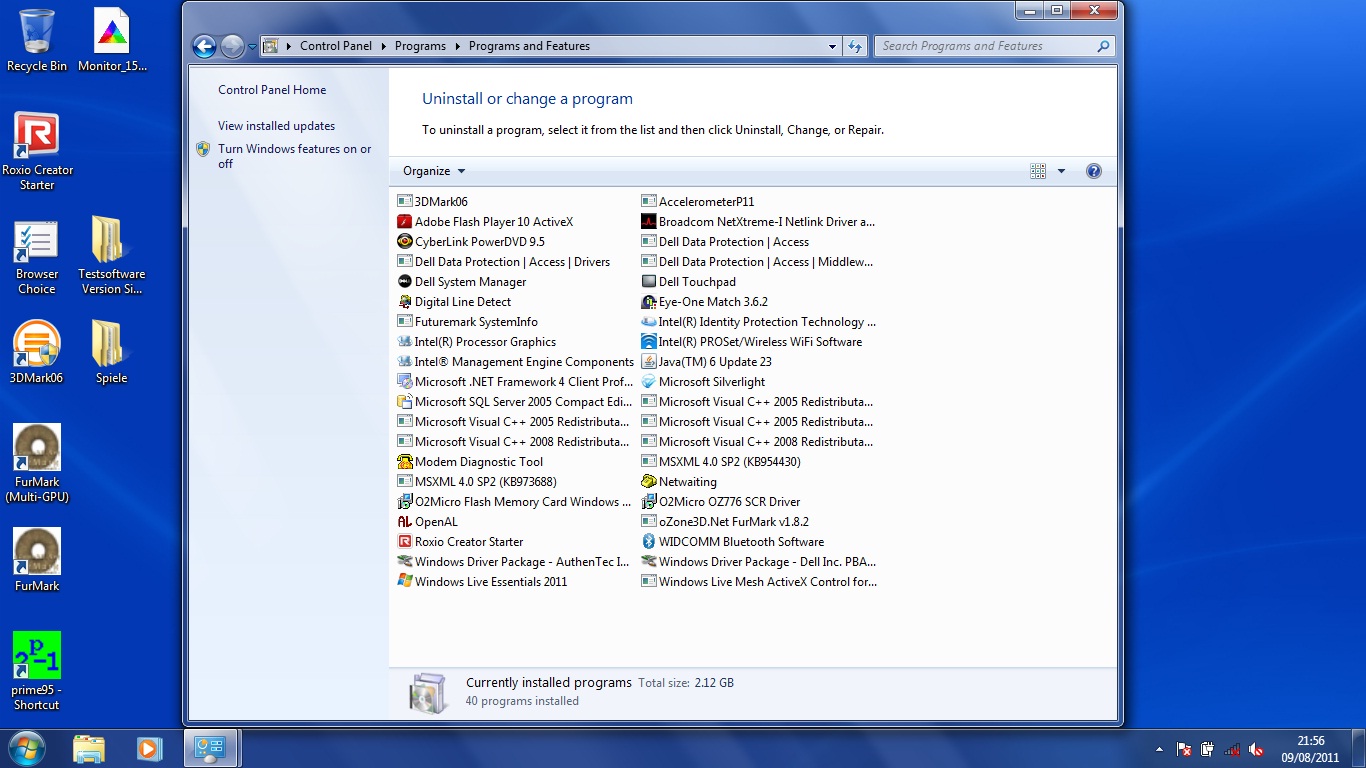Expand the view options dropdown arrow
1366x768 pixels.
[1061, 171]
